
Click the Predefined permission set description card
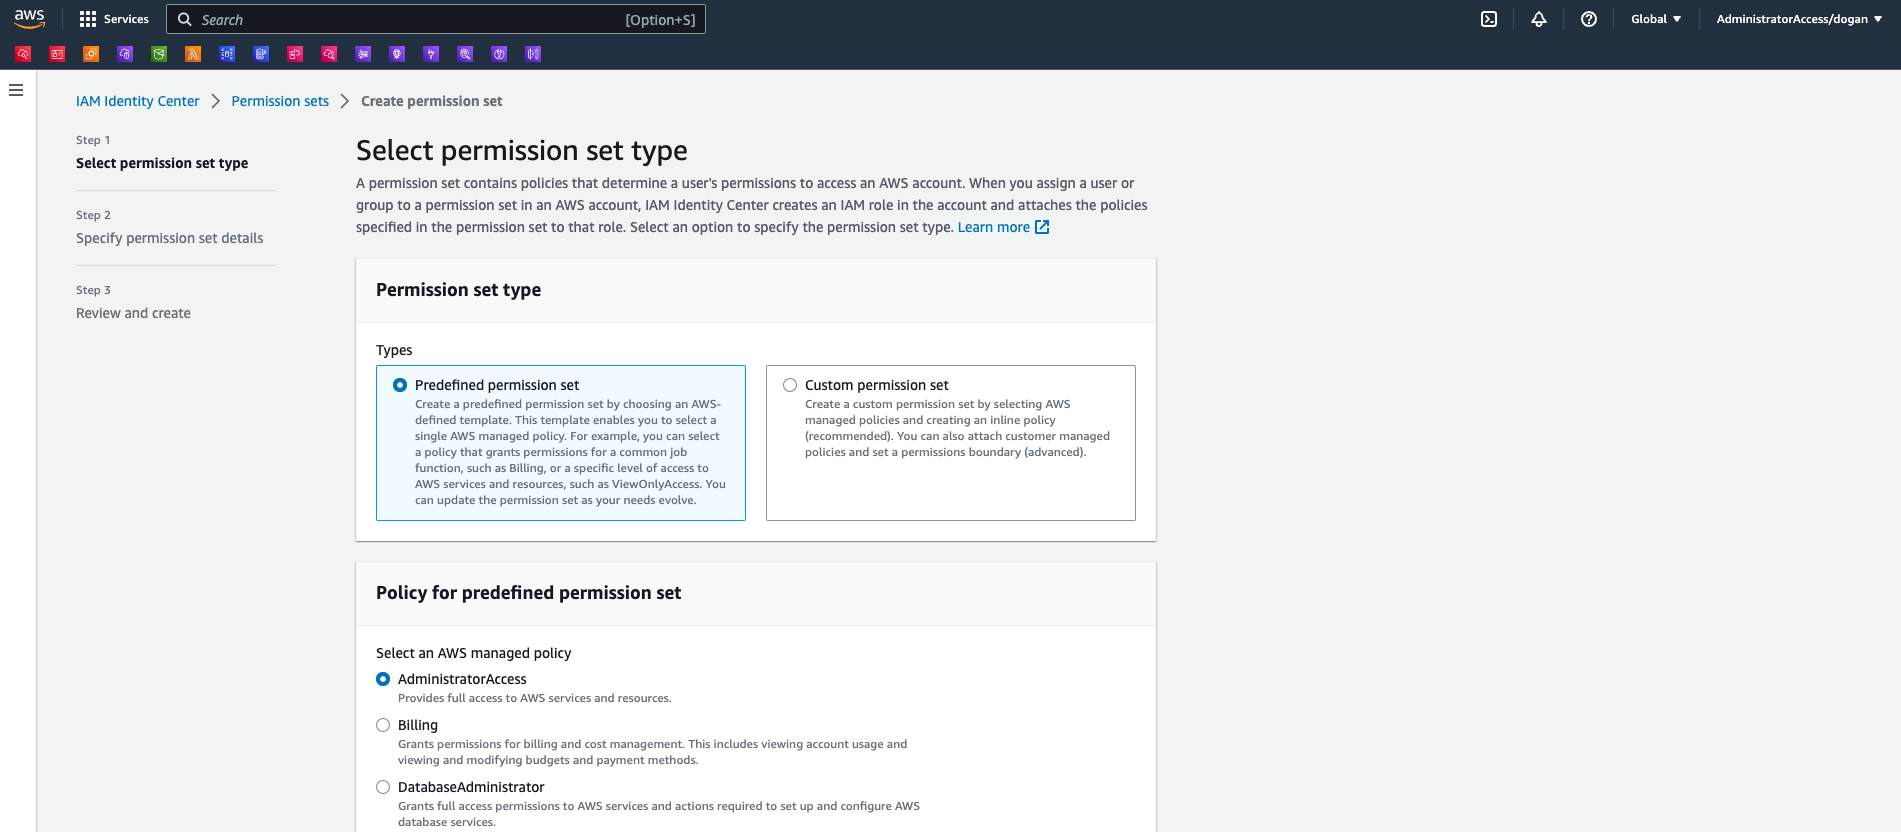561,443
